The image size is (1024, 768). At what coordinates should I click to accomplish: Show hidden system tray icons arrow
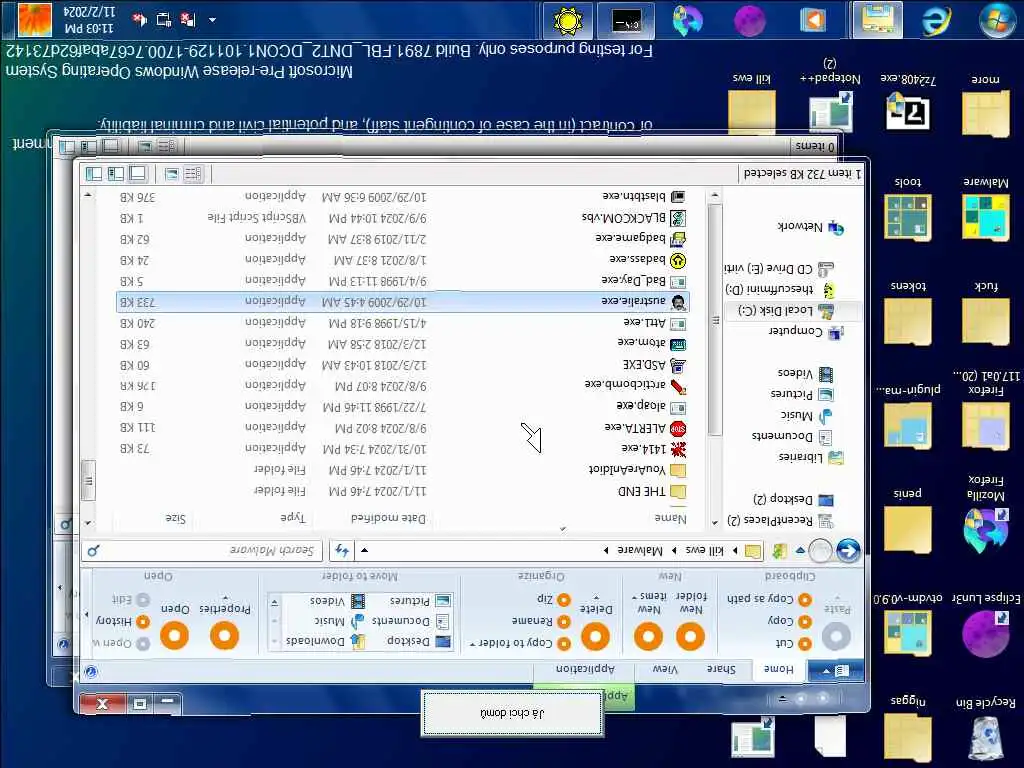(x=212, y=20)
